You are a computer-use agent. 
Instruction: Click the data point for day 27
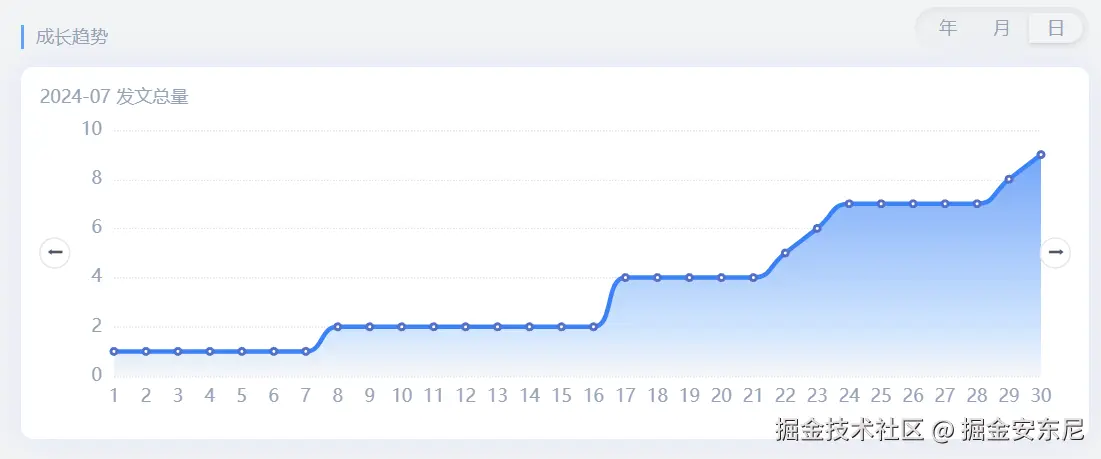(945, 204)
